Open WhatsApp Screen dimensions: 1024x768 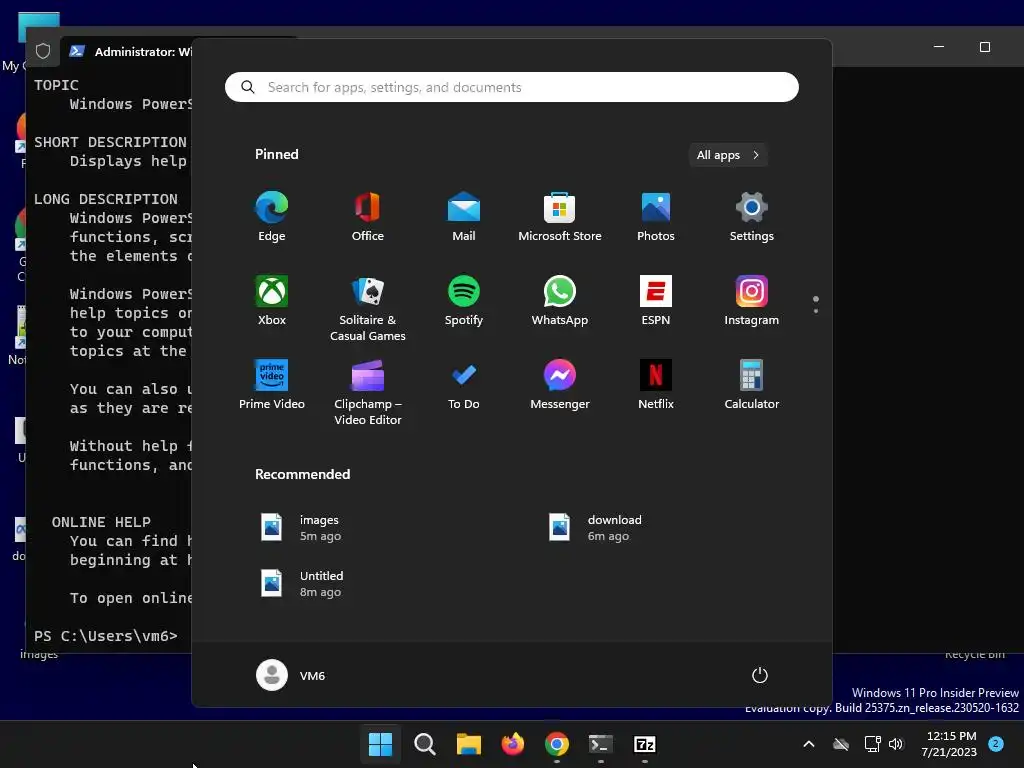560,300
